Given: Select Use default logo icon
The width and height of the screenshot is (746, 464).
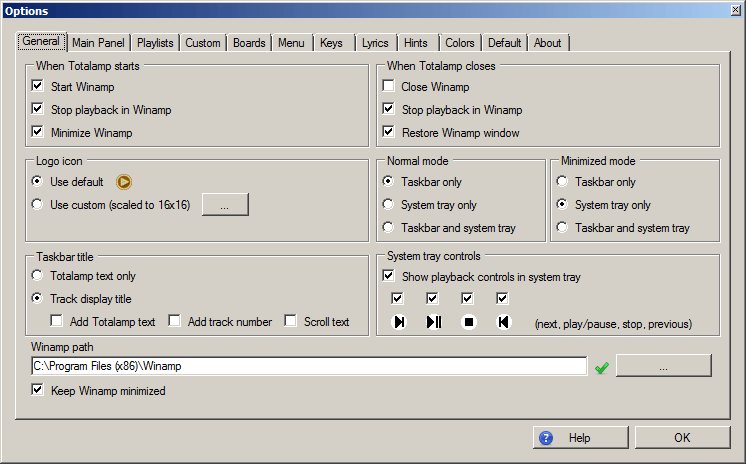Looking at the screenshot, I should (37, 181).
